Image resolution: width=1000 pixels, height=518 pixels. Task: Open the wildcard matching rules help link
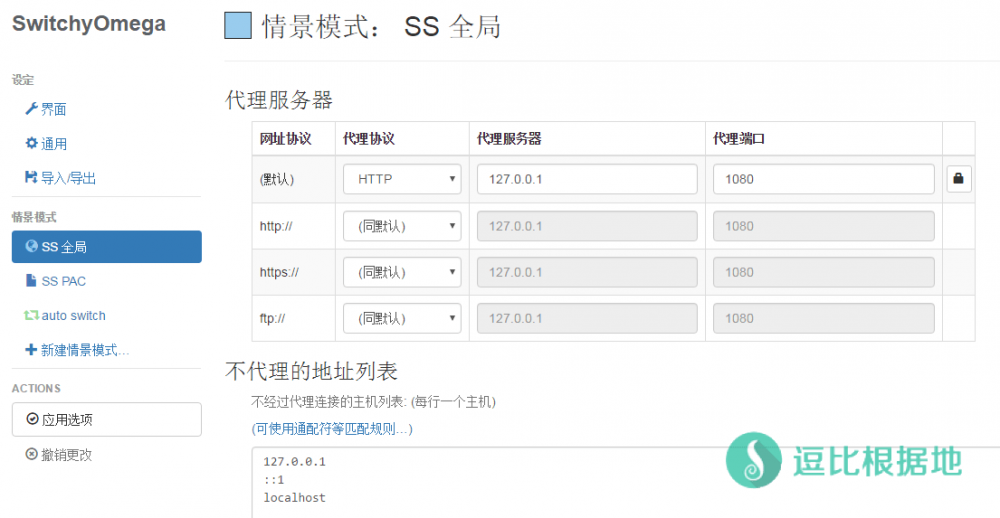pos(332,429)
